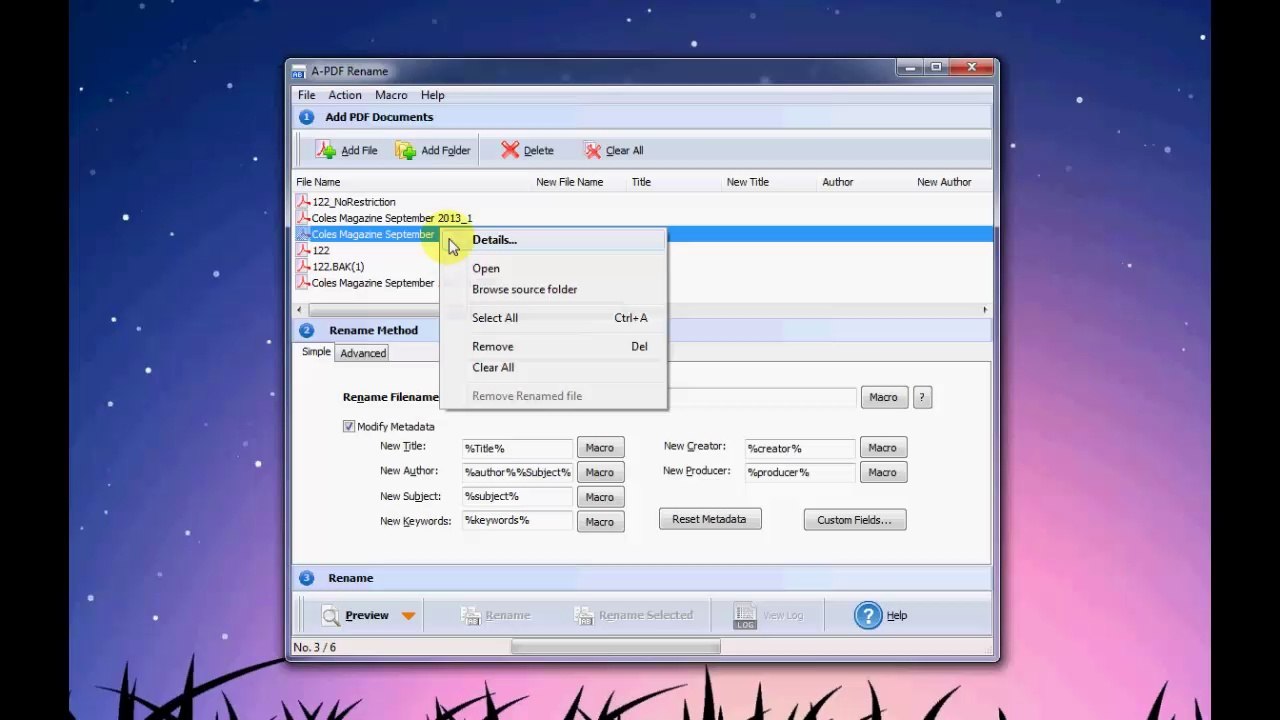Viewport: 1280px width, 720px height.
Task: Toggle the Modify Metadata checkbox
Action: (348, 426)
